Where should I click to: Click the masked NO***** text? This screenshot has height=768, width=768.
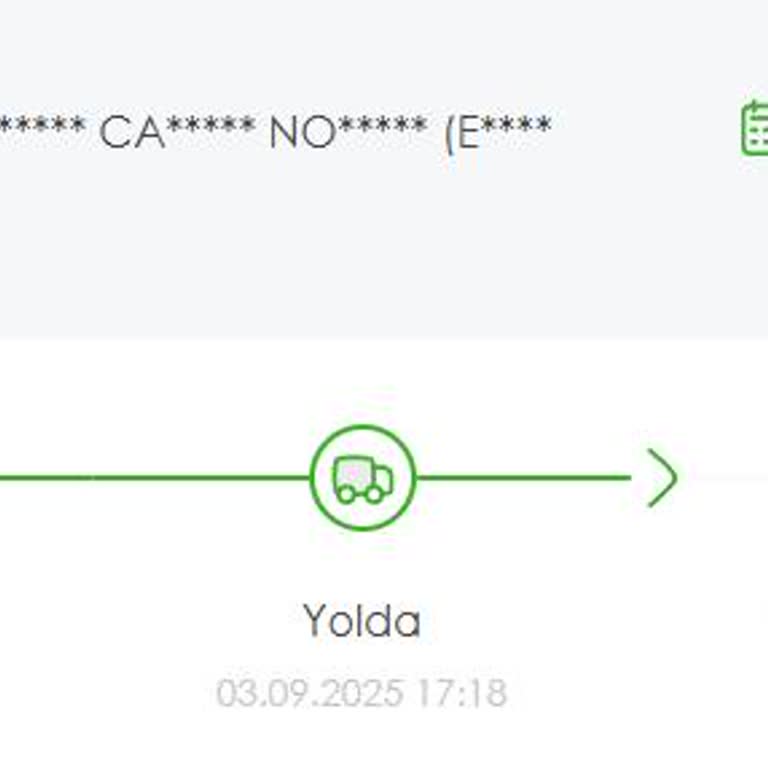(348, 131)
